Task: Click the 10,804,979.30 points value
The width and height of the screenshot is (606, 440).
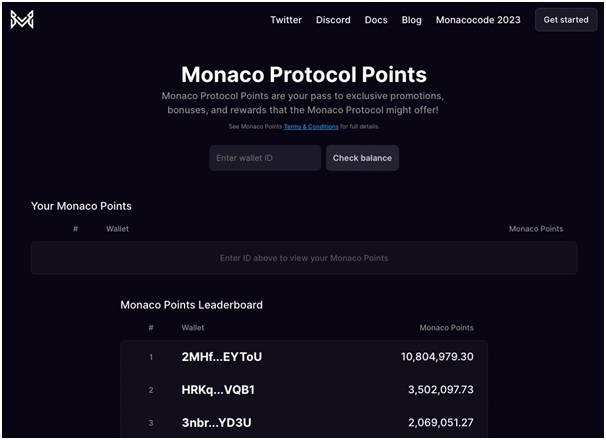Action: (437, 356)
